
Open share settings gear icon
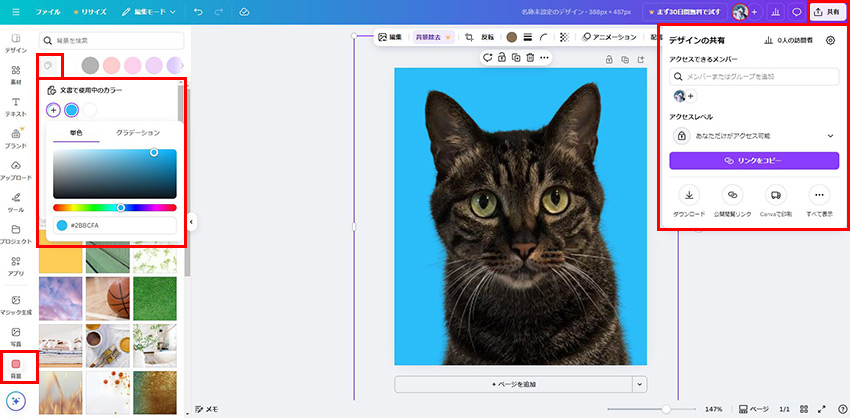click(x=830, y=40)
